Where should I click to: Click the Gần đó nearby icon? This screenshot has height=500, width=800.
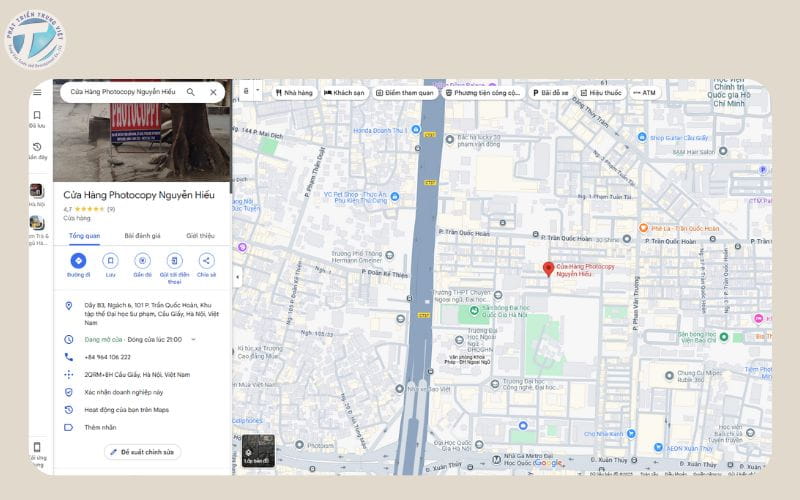click(x=142, y=261)
